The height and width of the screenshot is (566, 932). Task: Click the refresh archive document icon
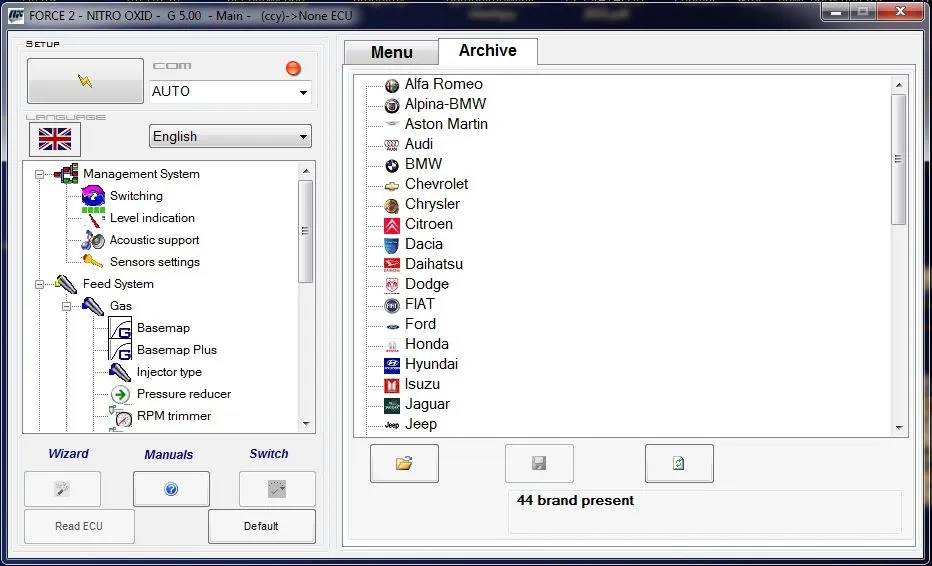[678, 463]
